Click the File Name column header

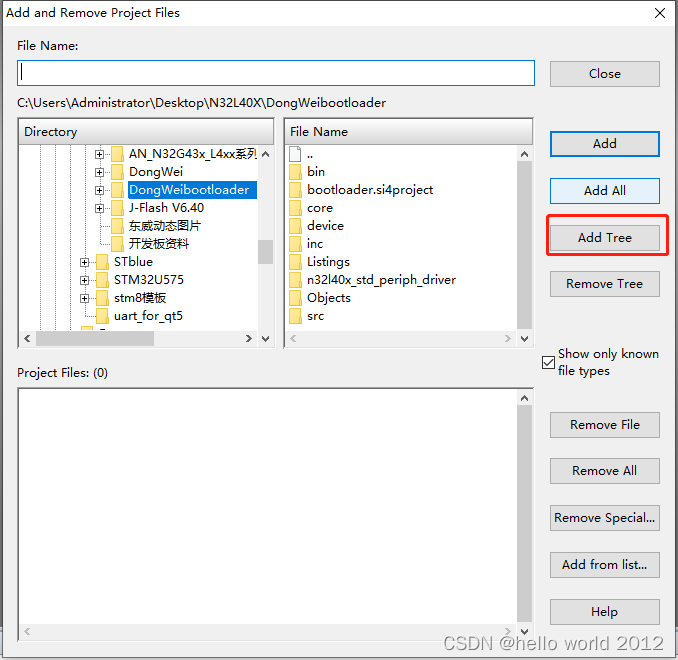point(409,131)
